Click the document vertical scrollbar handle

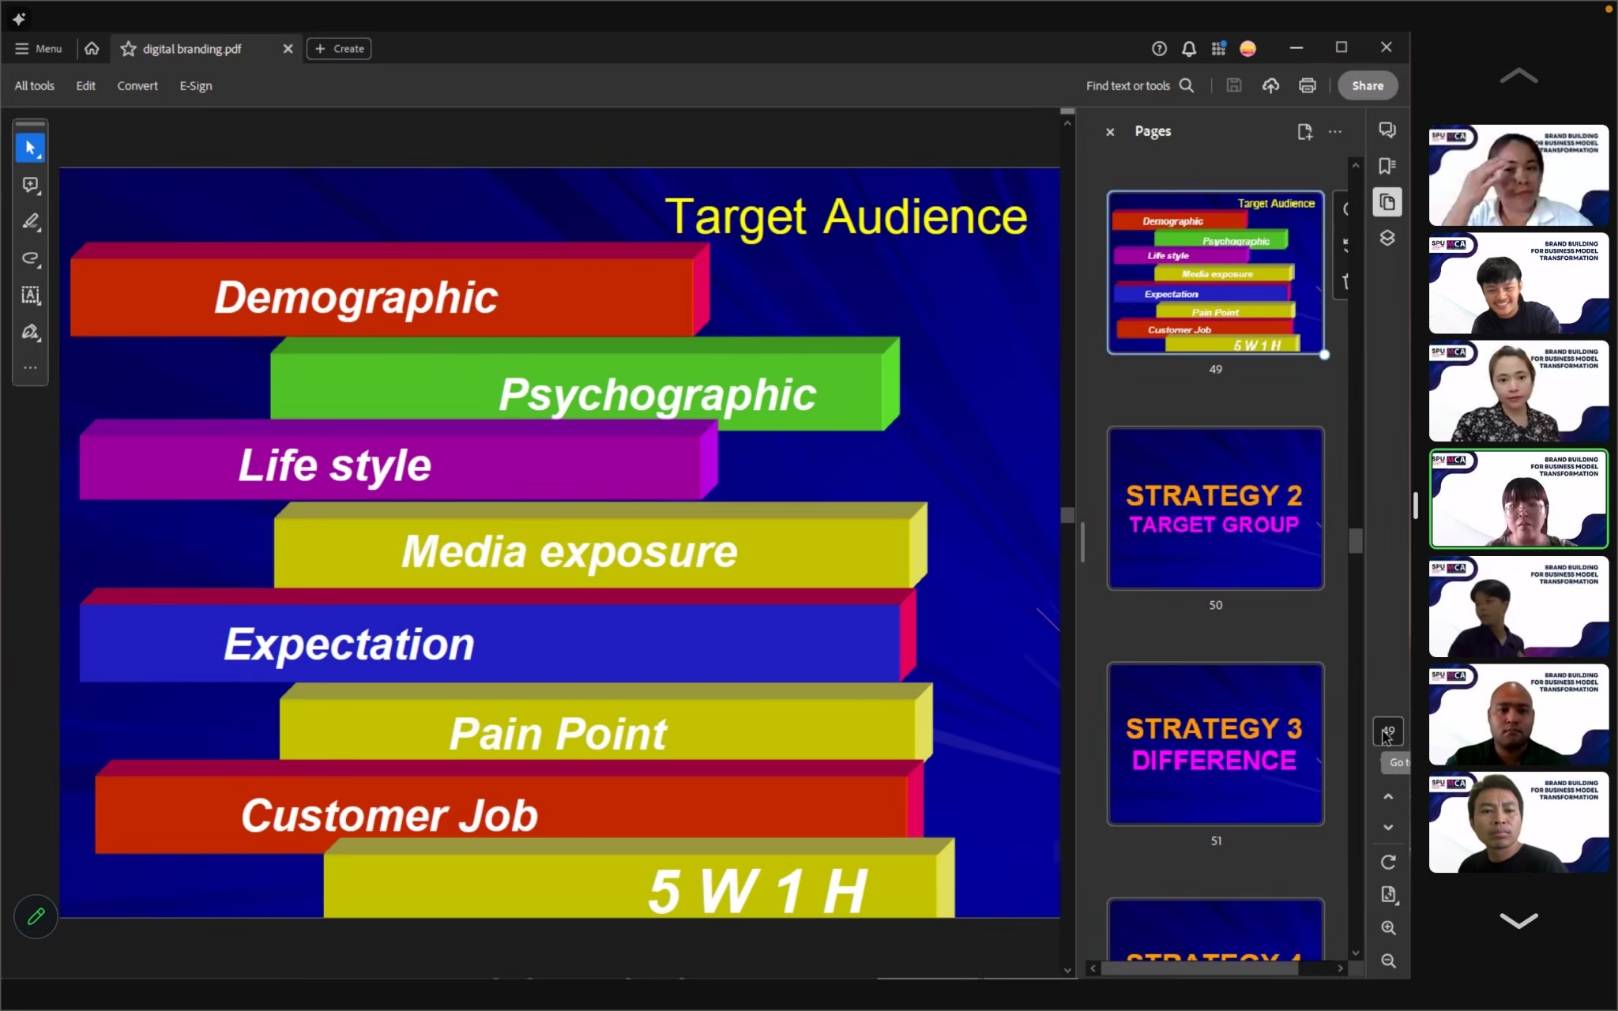[x=1067, y=516]
